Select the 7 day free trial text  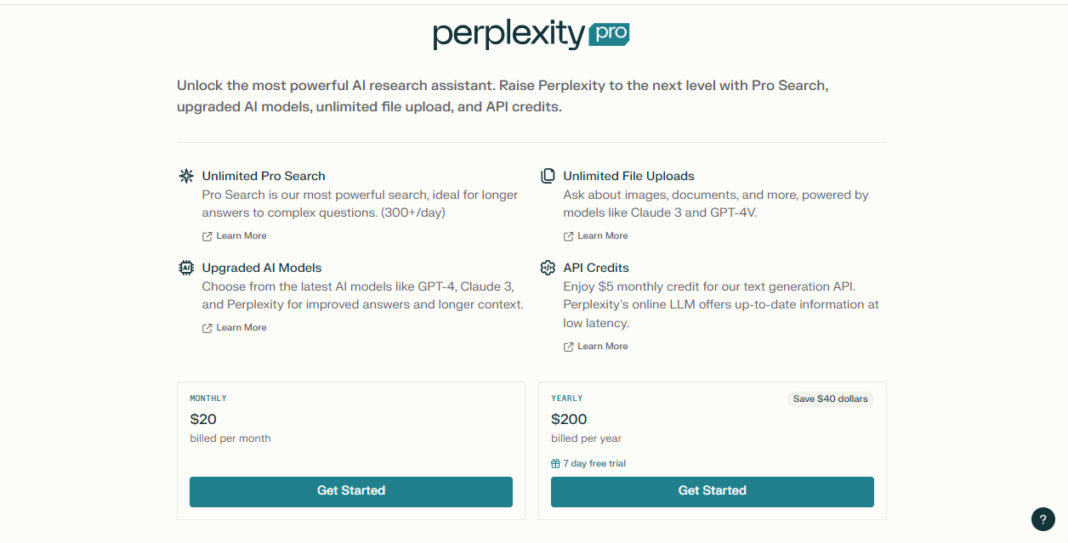(x=595, y=464)
